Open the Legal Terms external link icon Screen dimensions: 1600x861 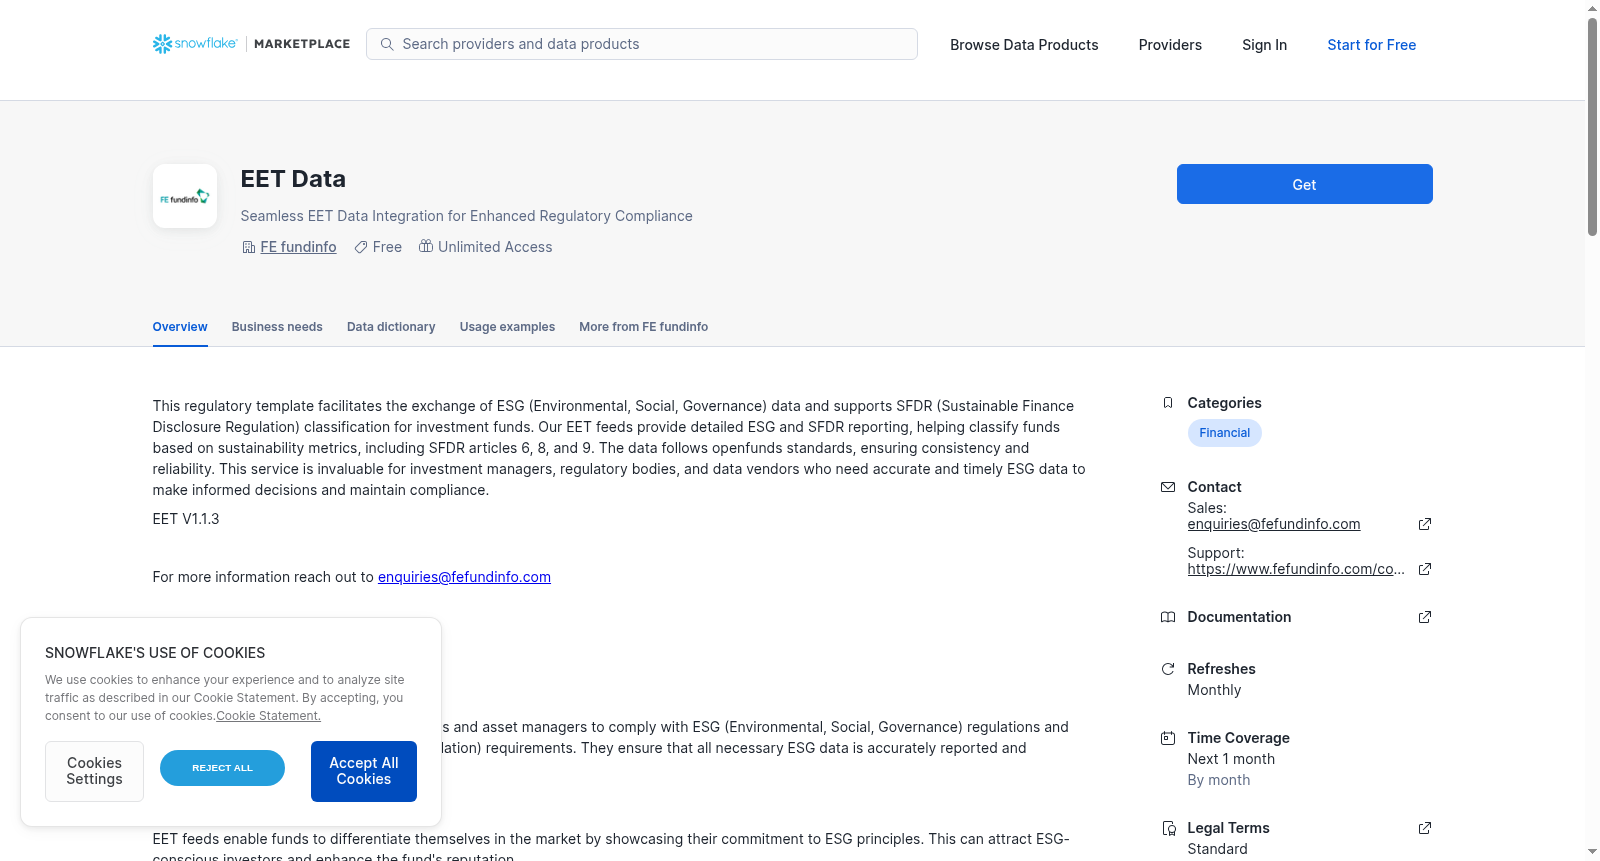point(1425,828)
